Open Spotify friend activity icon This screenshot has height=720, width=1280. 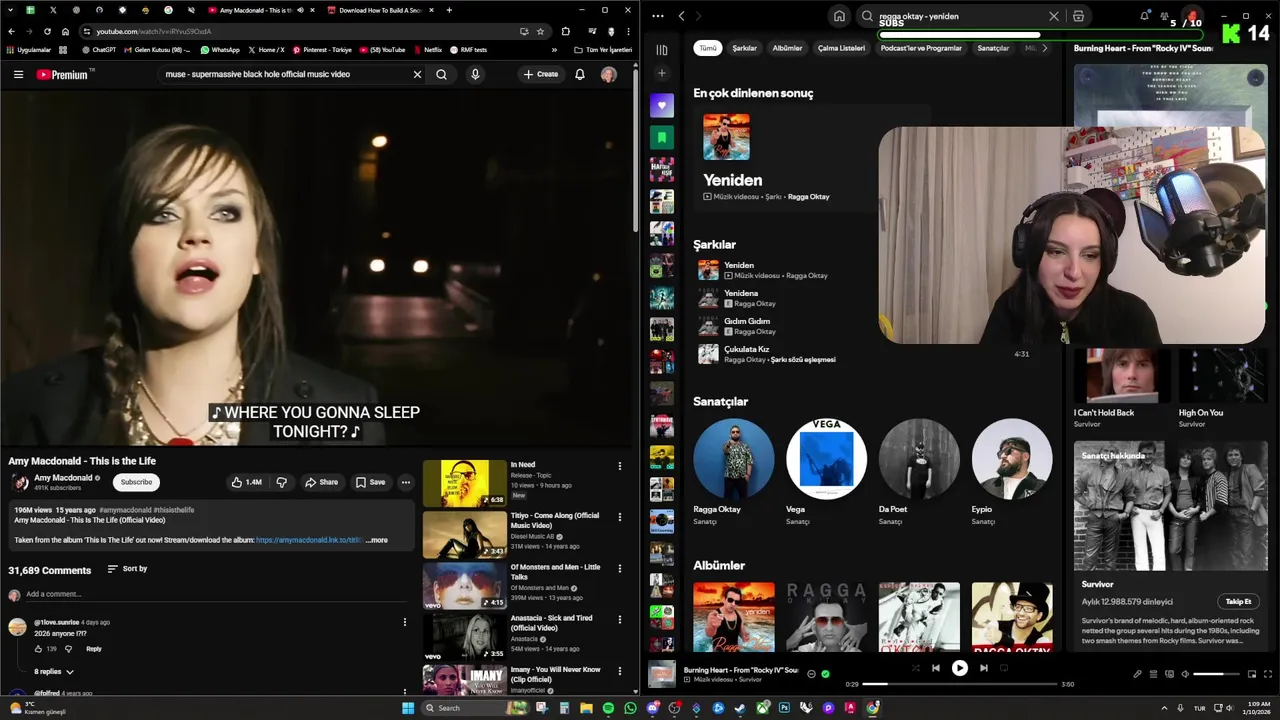1165,16
